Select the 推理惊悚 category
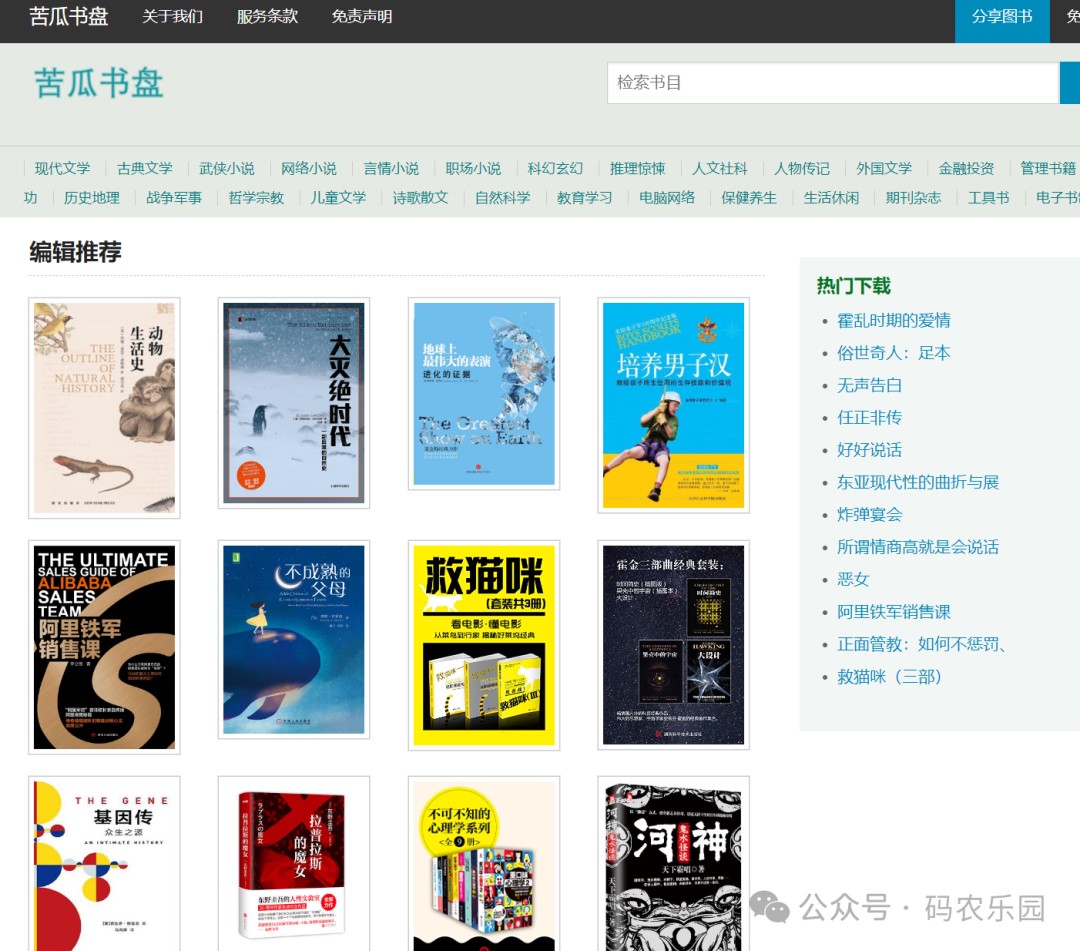The width and height of the screenshot is (1080, 951). coord(637,168)
